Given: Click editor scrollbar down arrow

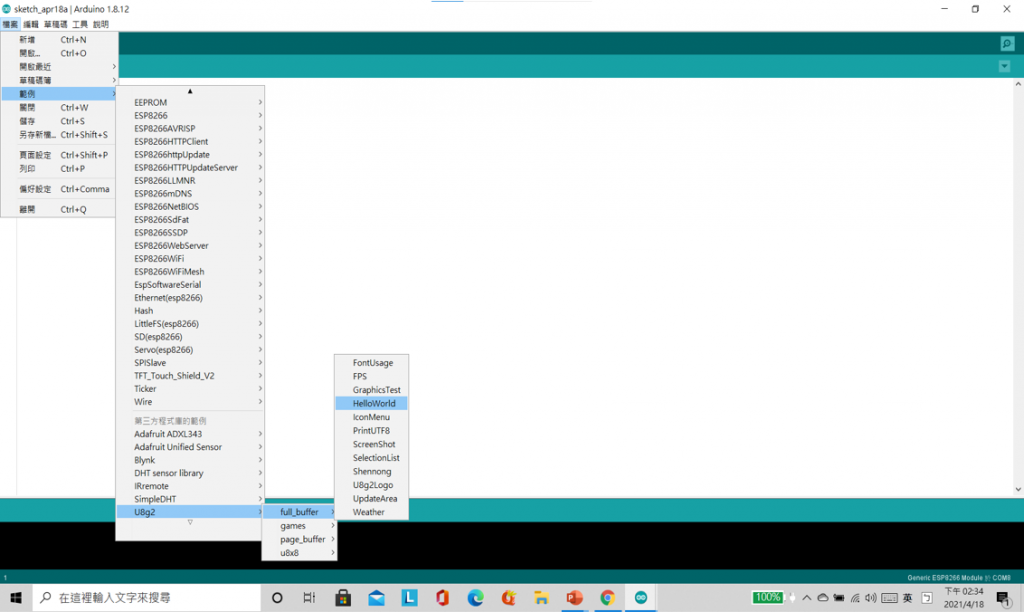Looking at the screenshot, I should 1018,489.
